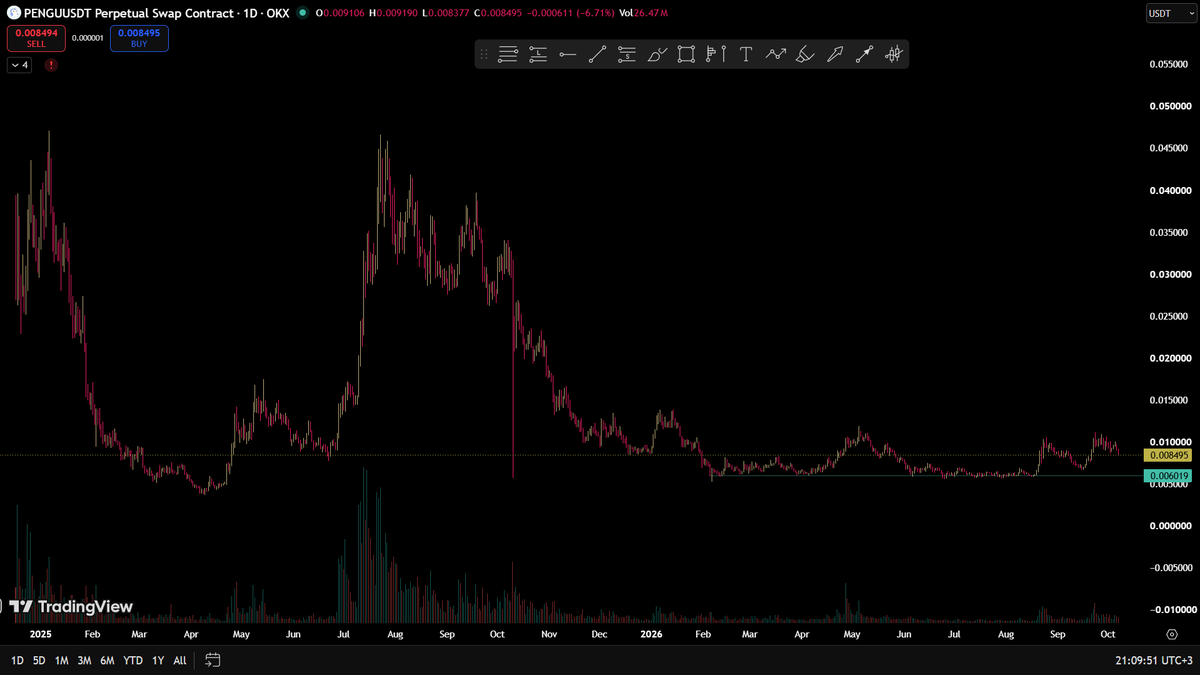Grab the drawing toolbar's dotted handle
This screenshot has height=675, width=1200.
point(484,54)
